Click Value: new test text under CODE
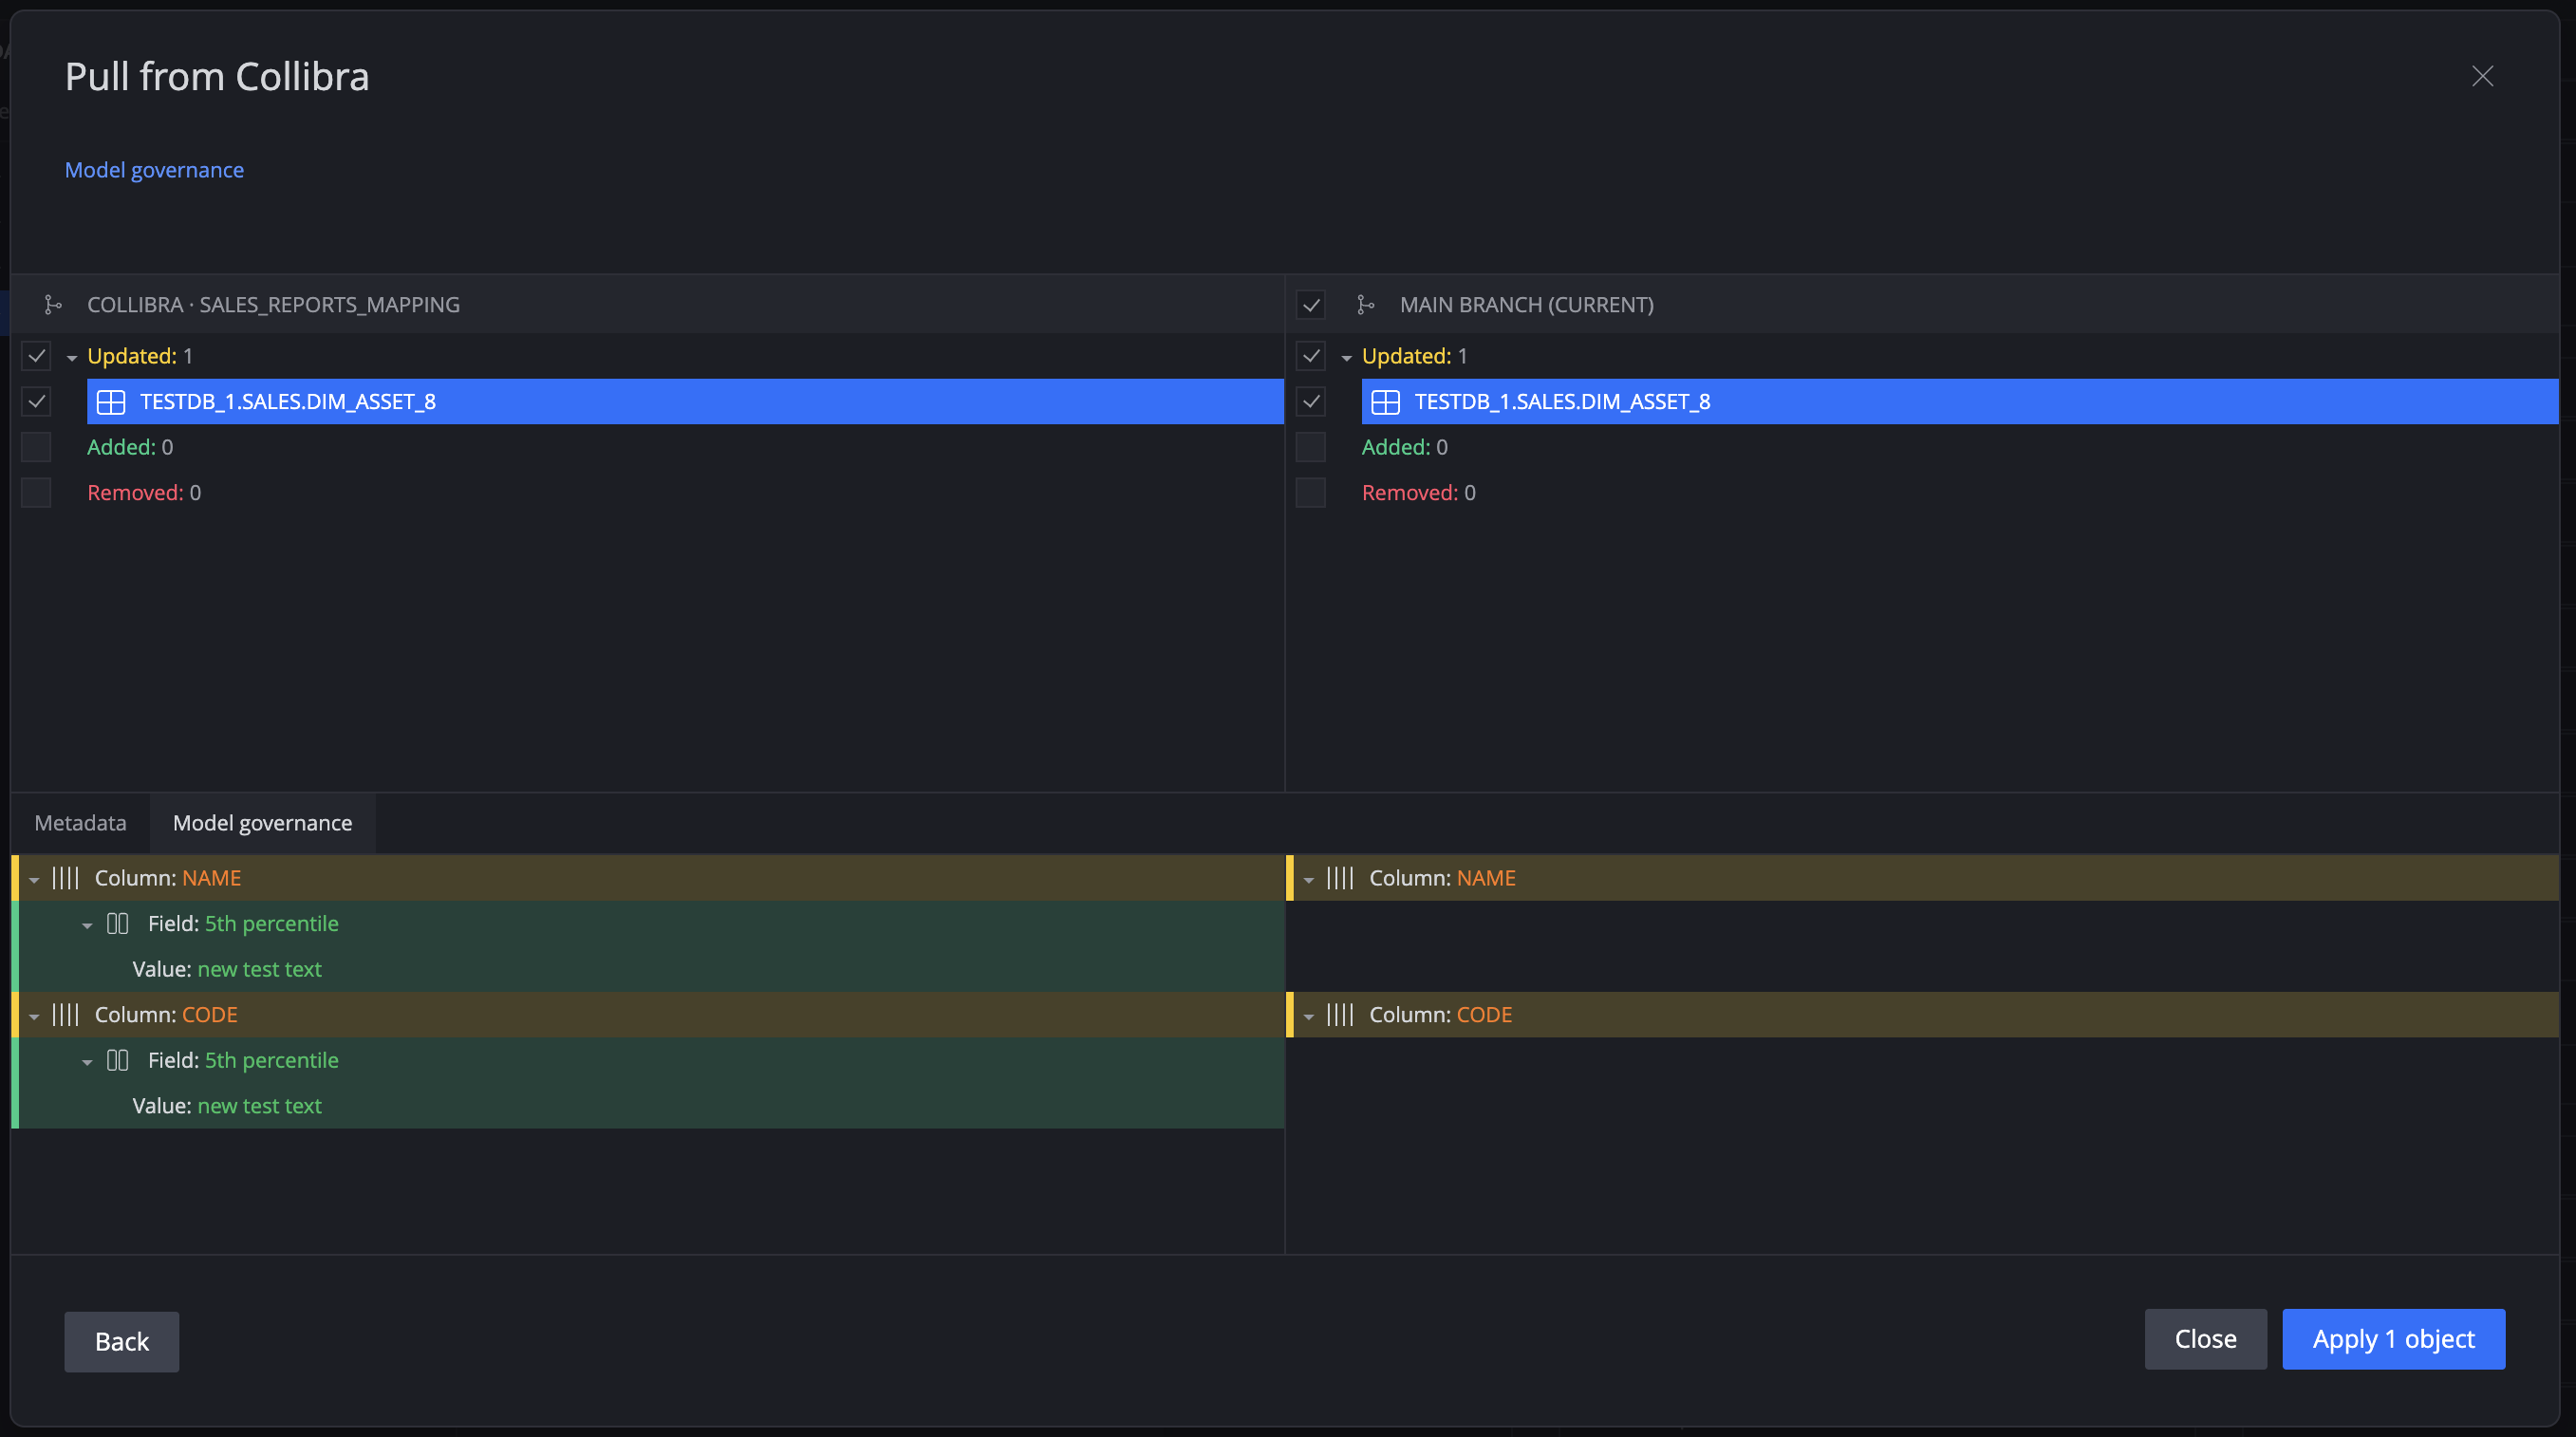 click(227, 1106)
